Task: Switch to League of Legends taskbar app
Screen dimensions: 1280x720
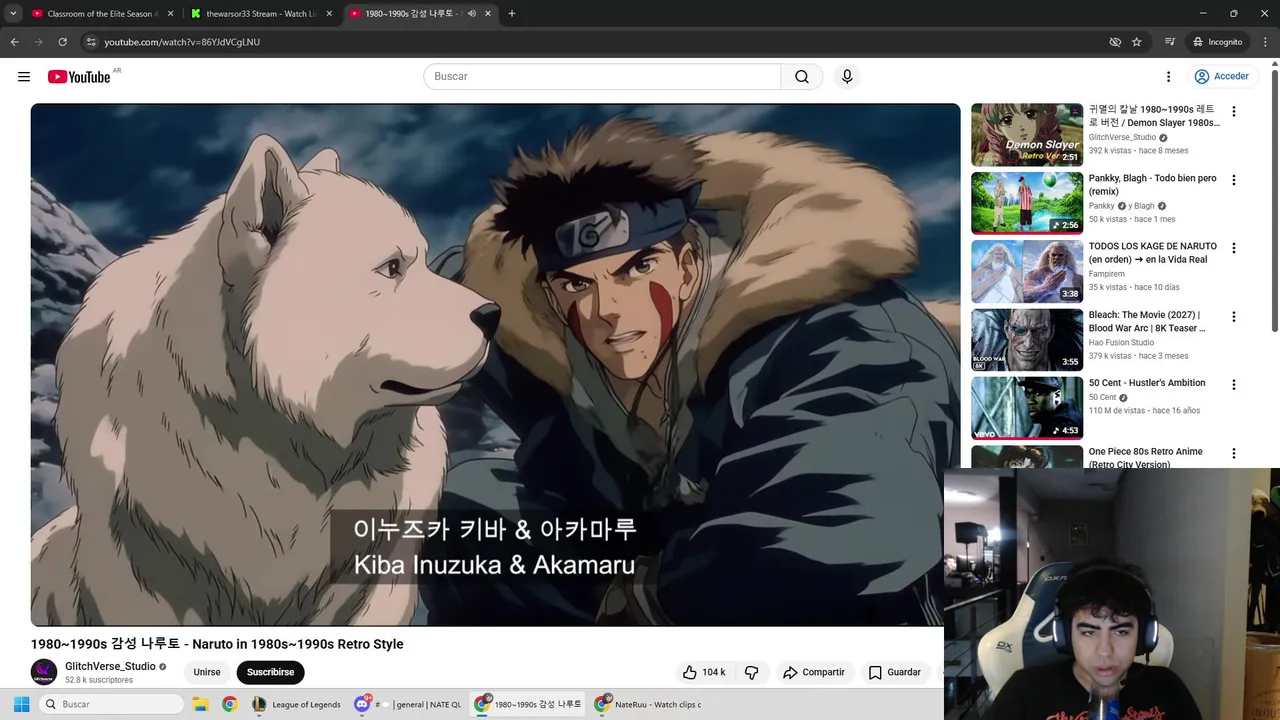Action: [x=297, y=704]
